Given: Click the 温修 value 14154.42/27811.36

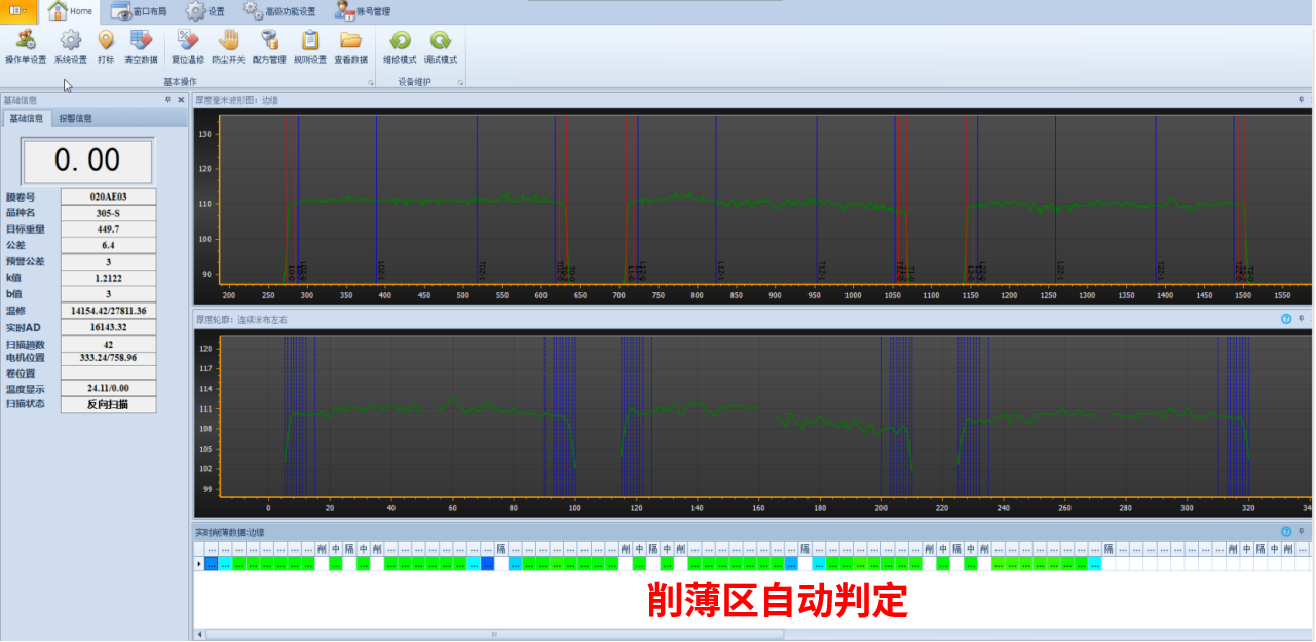Looking at the screenshot, I should [108, 311].
